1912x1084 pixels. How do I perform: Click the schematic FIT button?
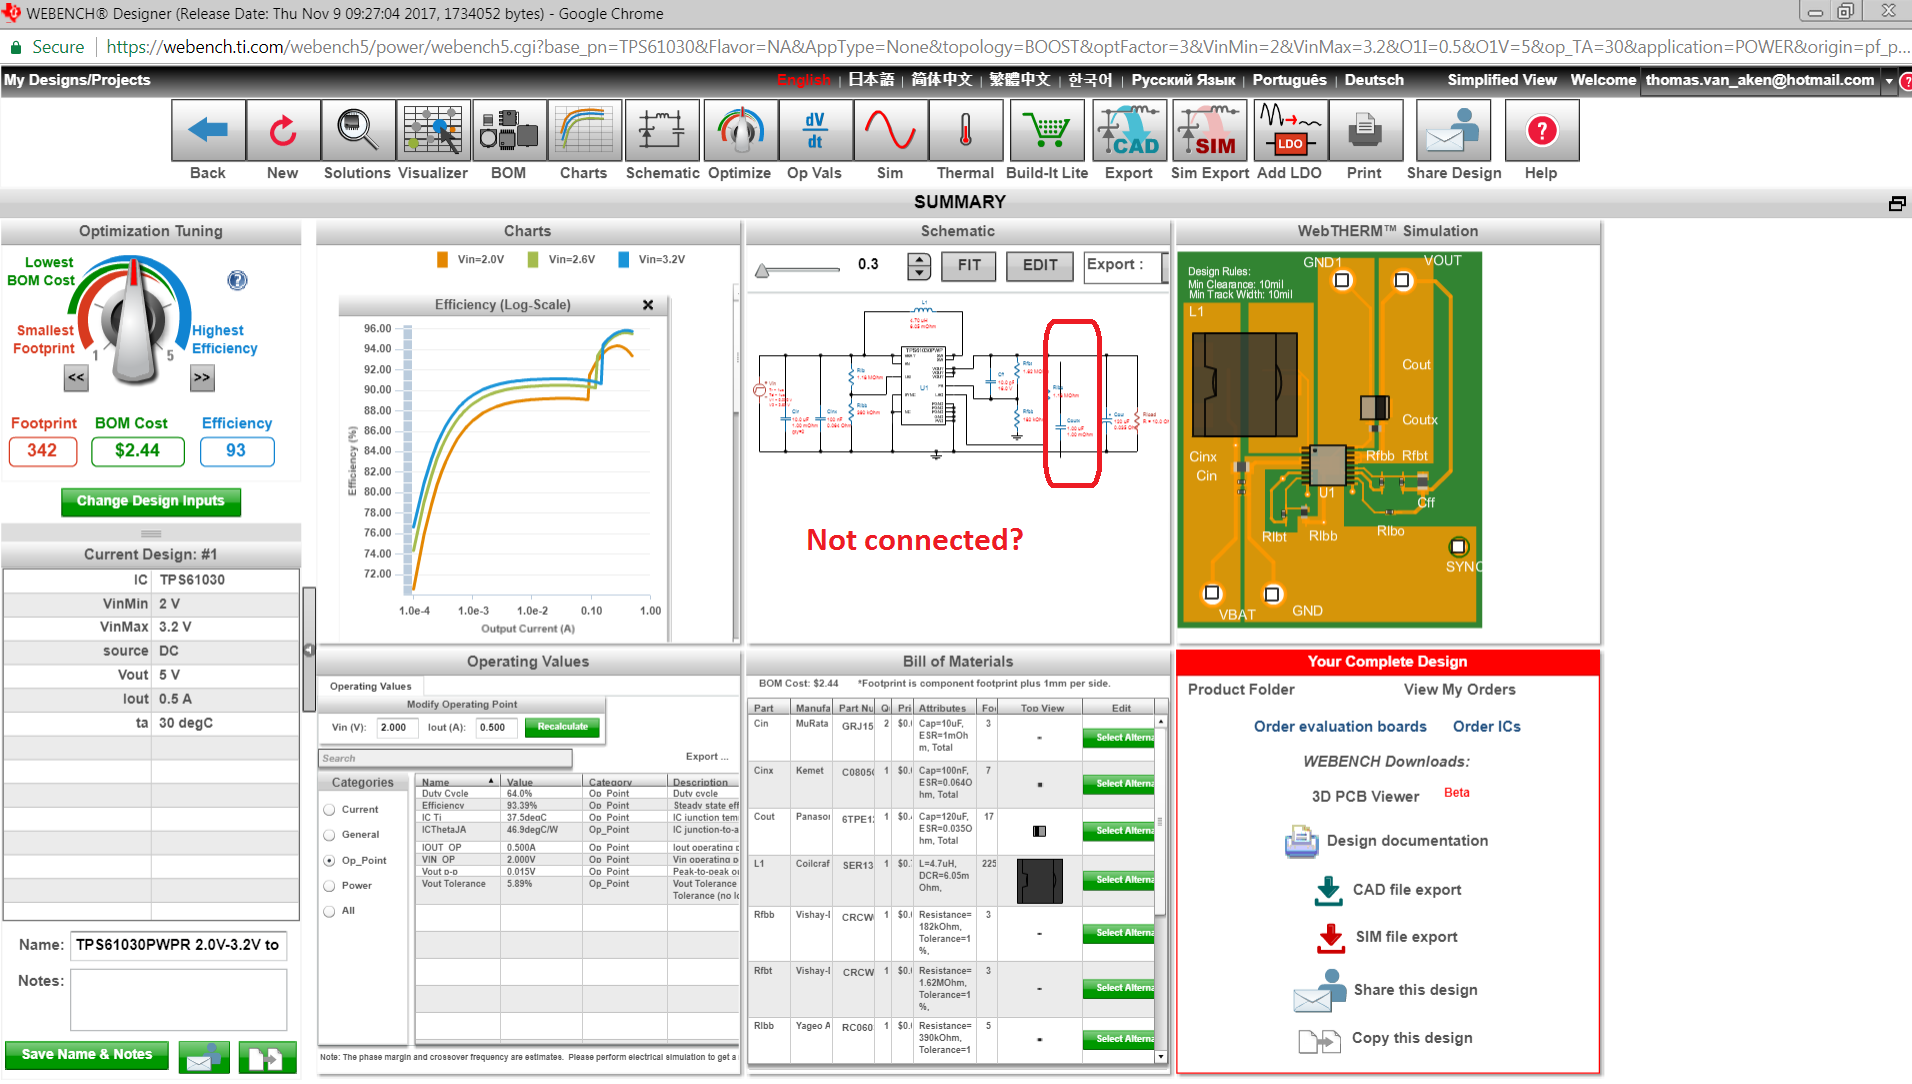point(969,266)
